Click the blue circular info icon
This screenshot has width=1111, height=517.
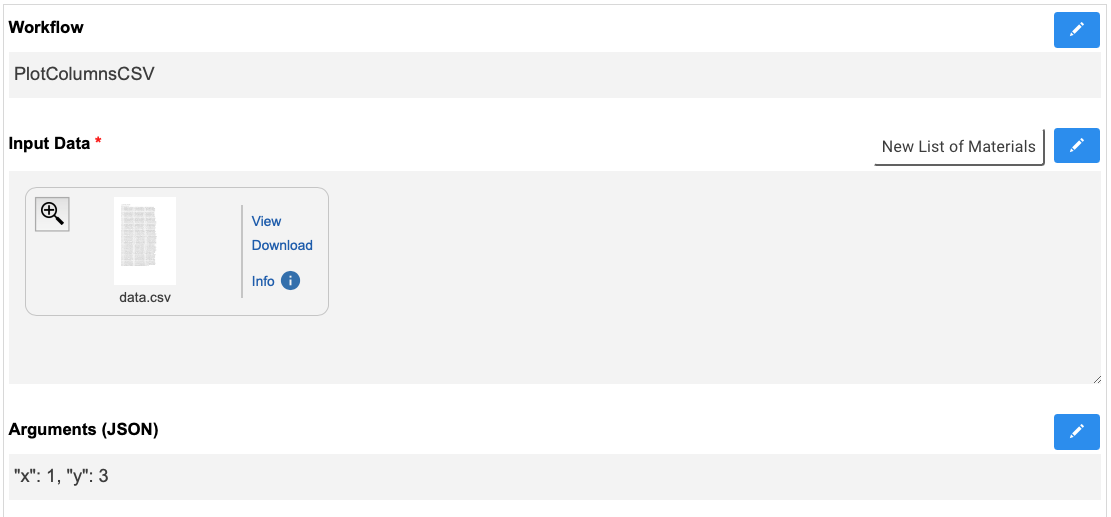coord(291,281)
